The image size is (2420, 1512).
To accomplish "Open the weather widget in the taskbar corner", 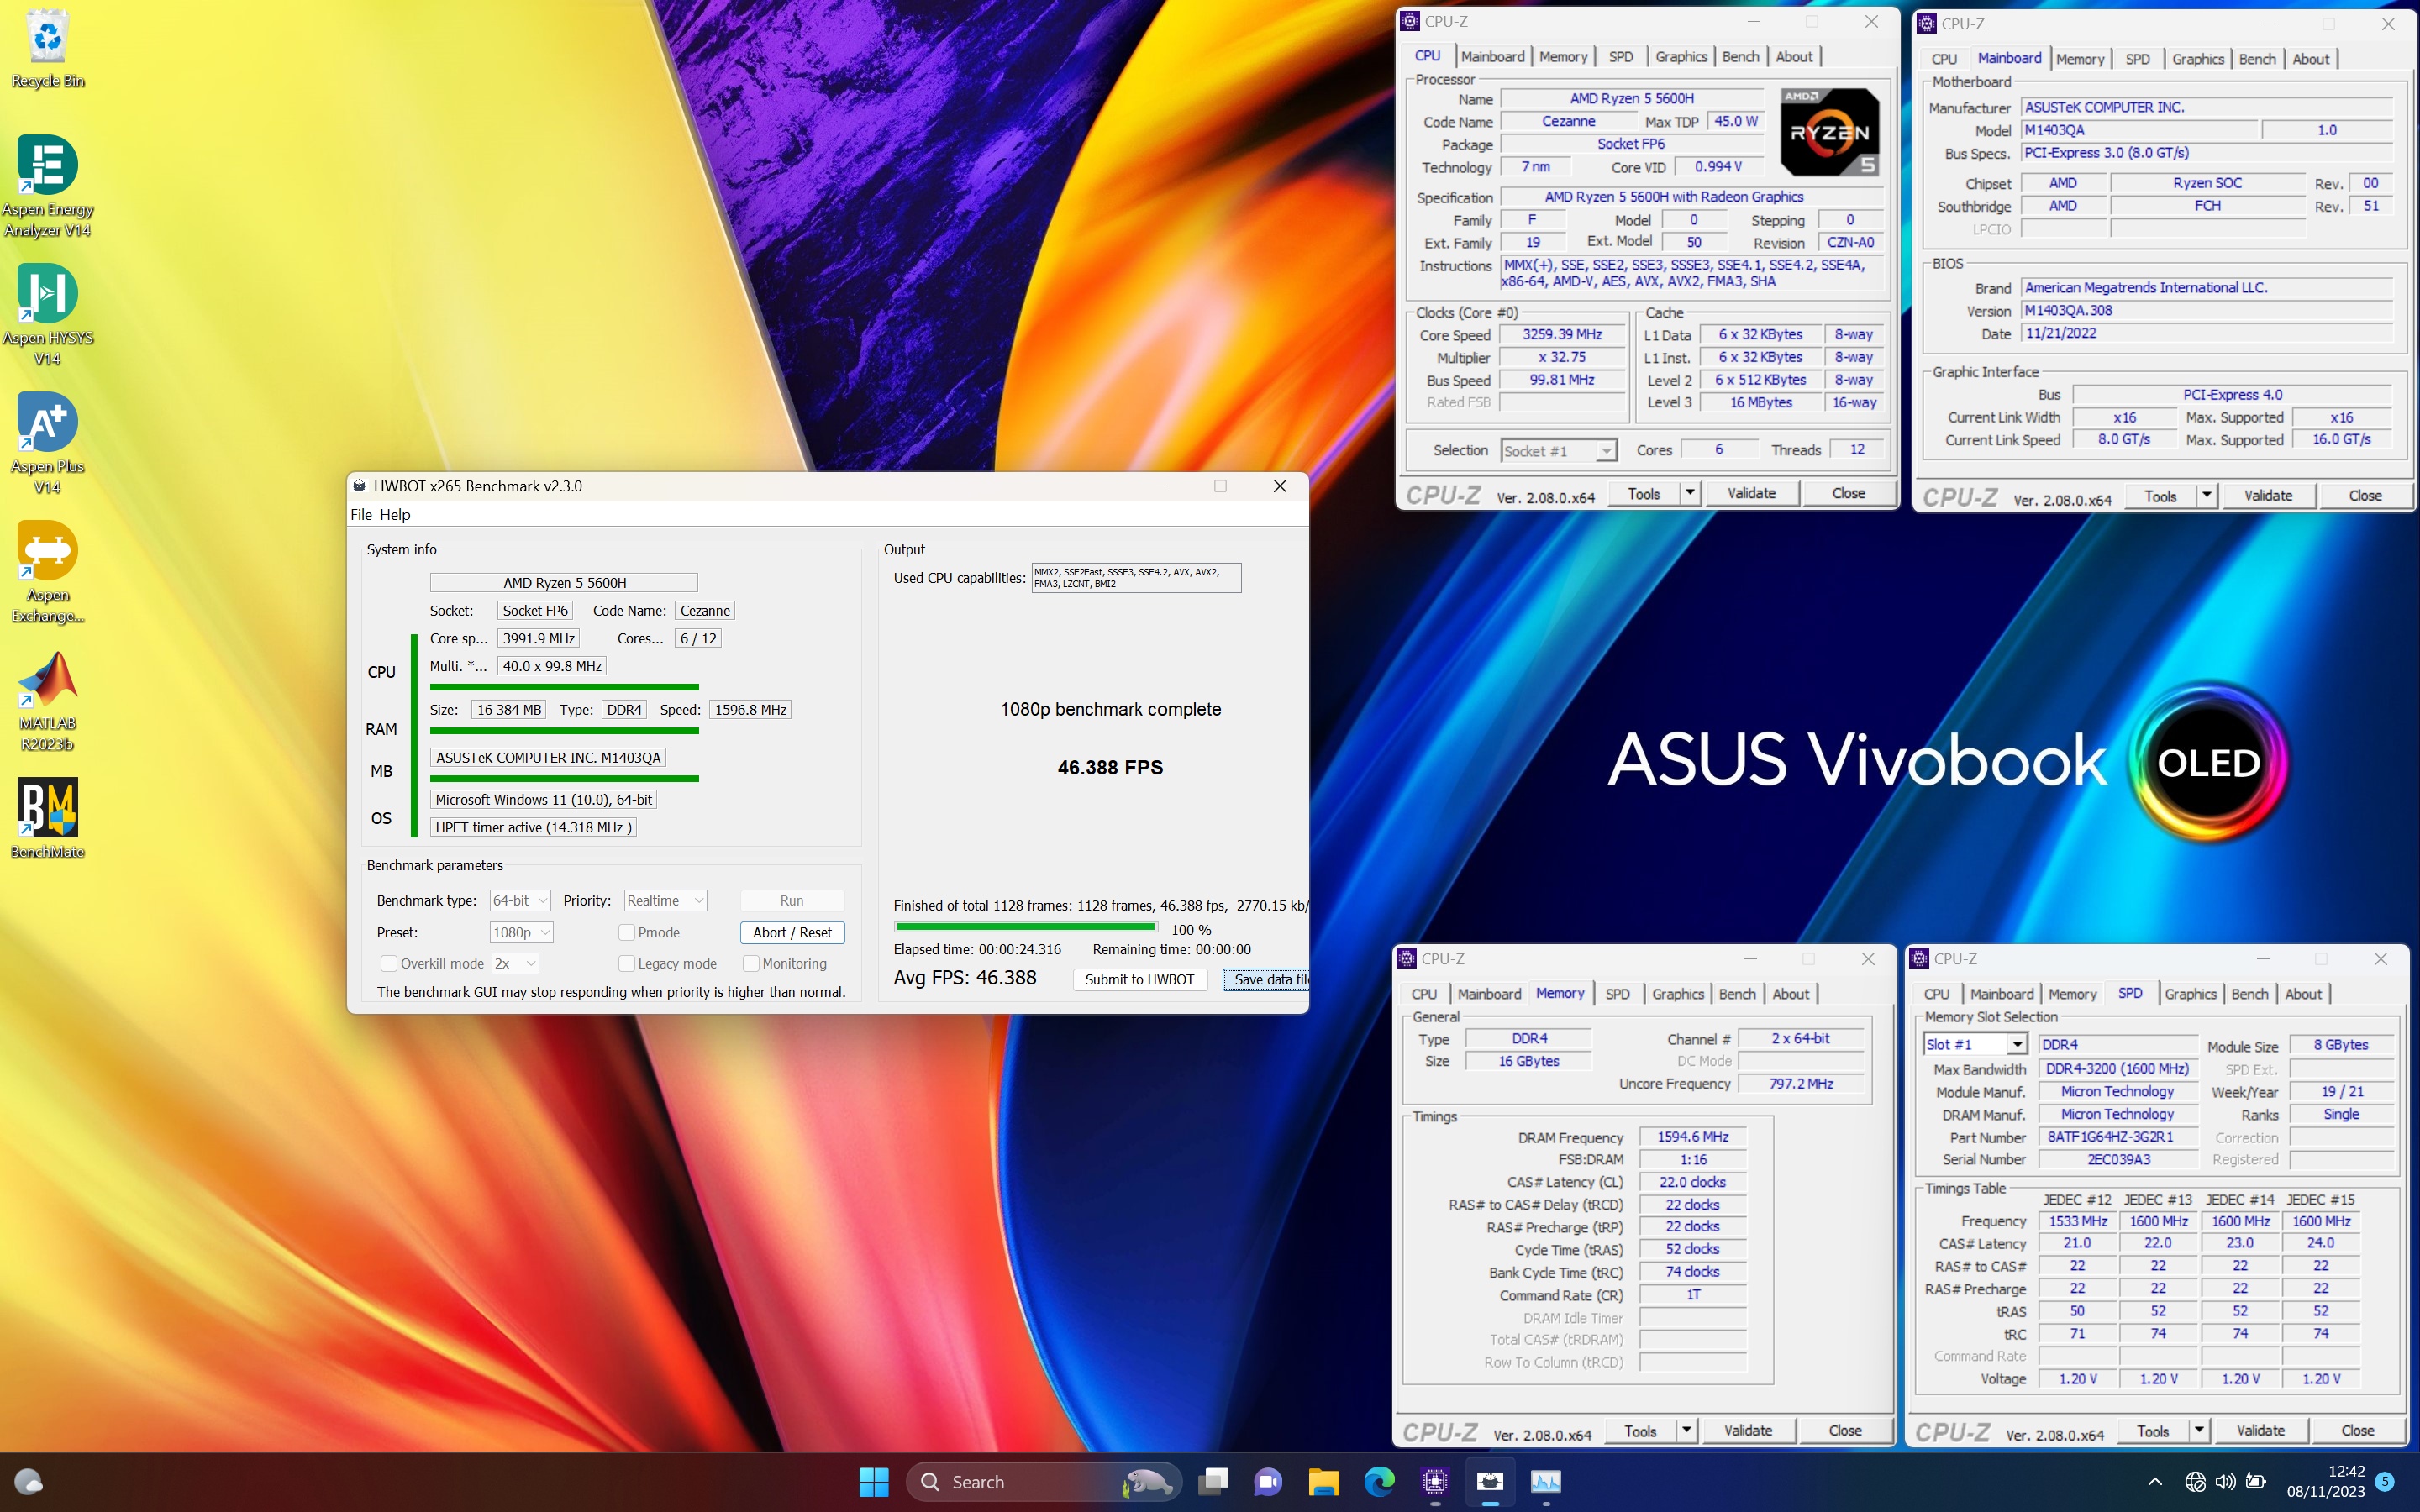I will pos(28,1481).
